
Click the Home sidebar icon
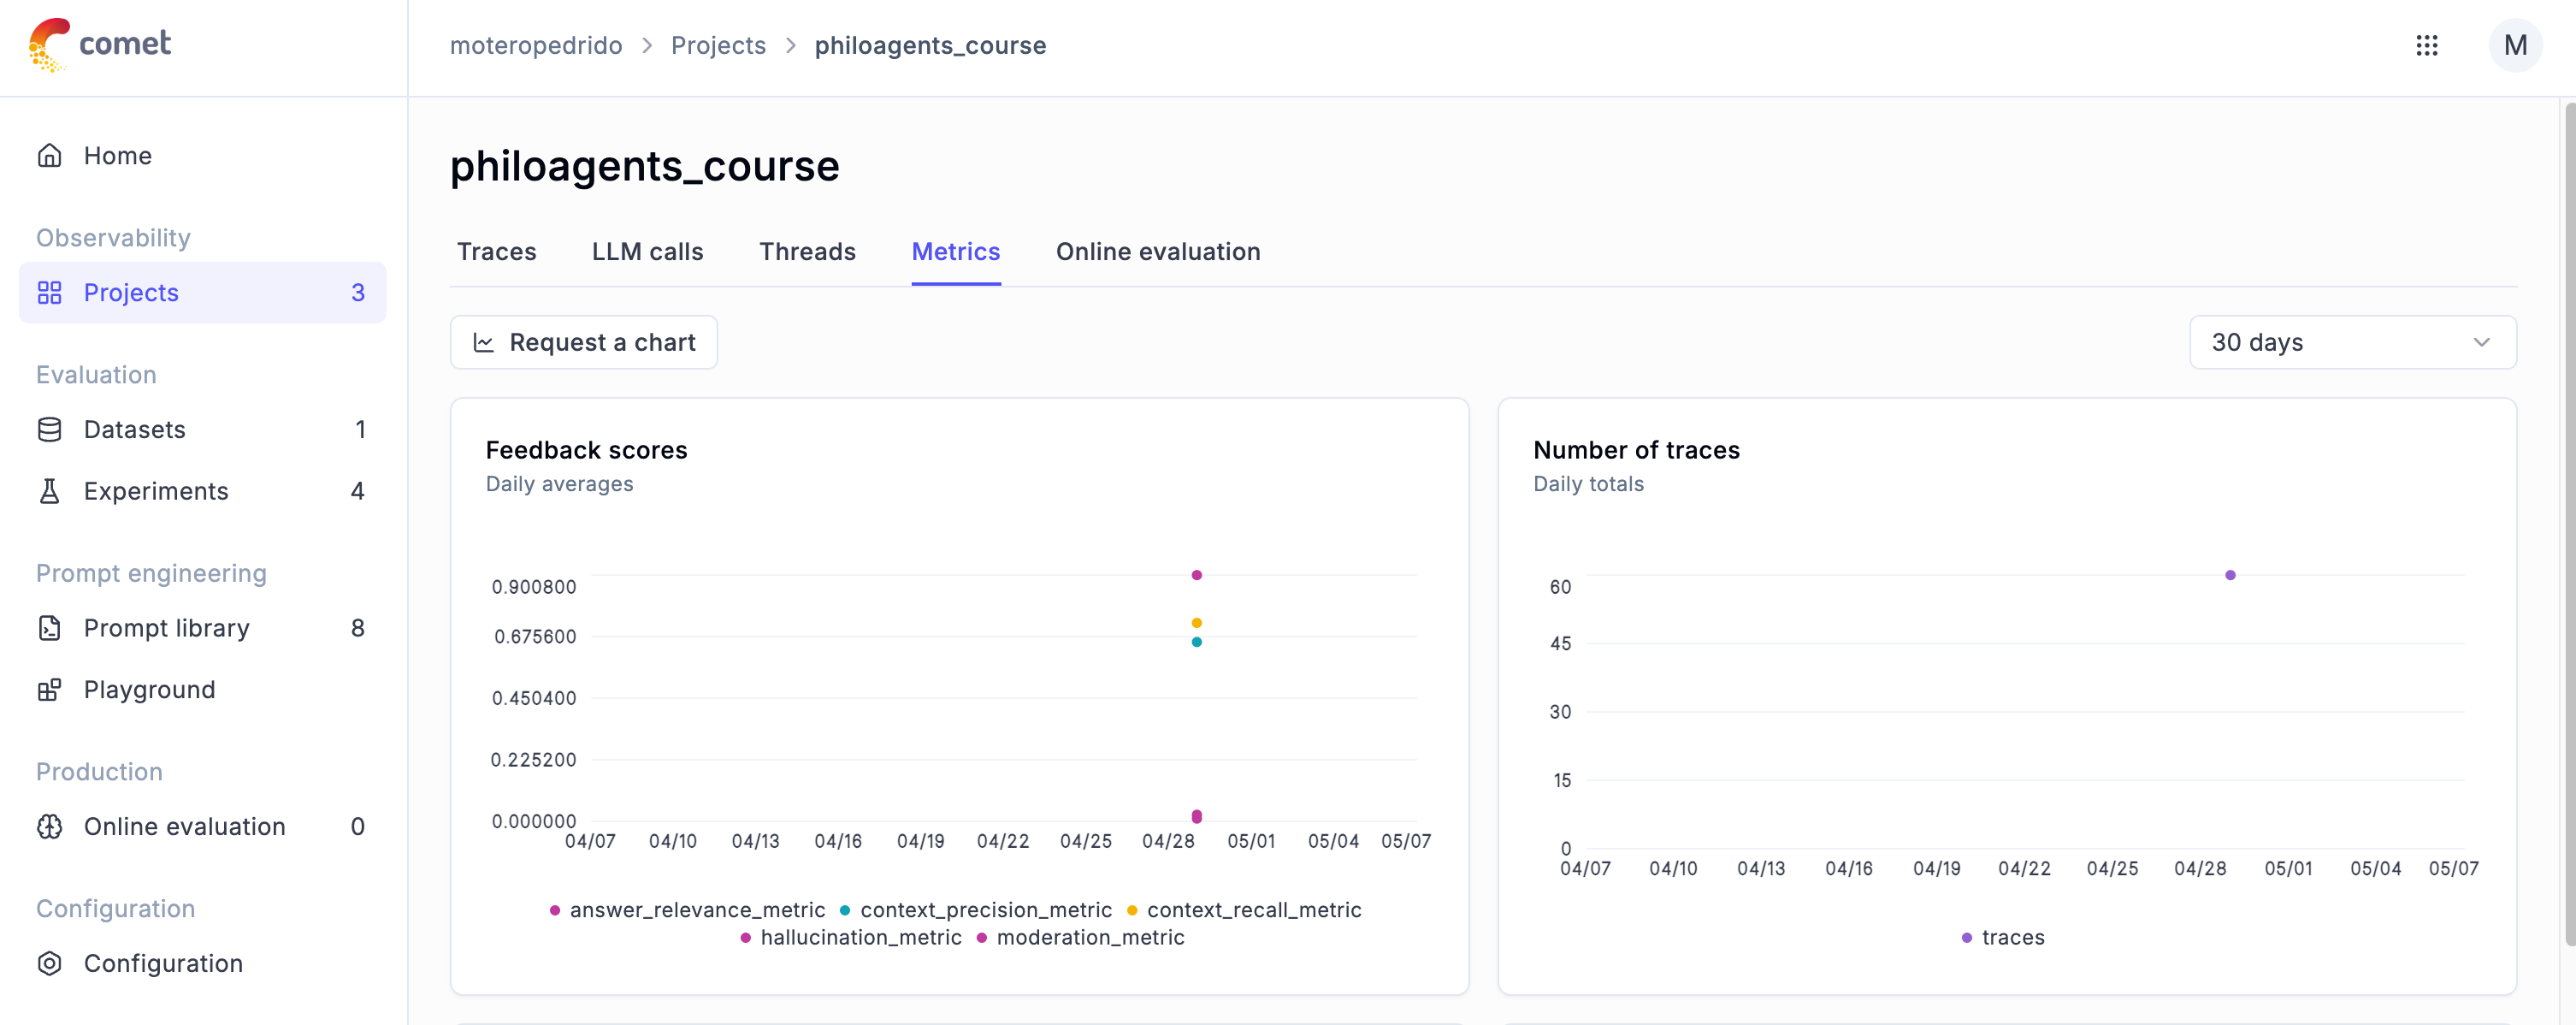pos(49,156)
